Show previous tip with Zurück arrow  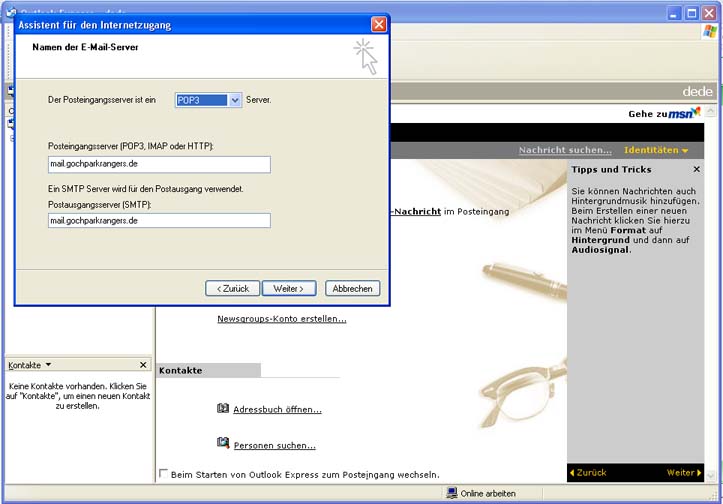tap(588, 472)
